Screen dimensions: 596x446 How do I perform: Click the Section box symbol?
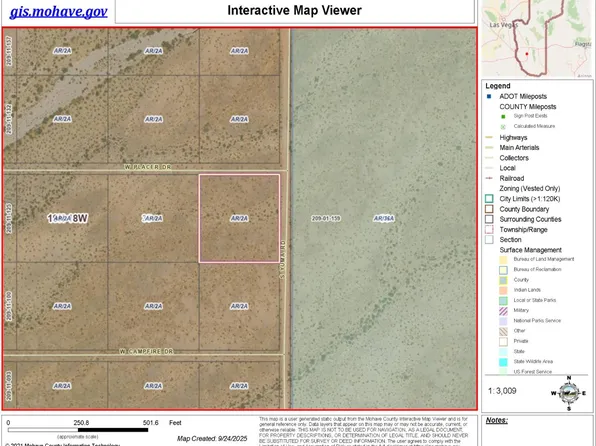point(489,240)
